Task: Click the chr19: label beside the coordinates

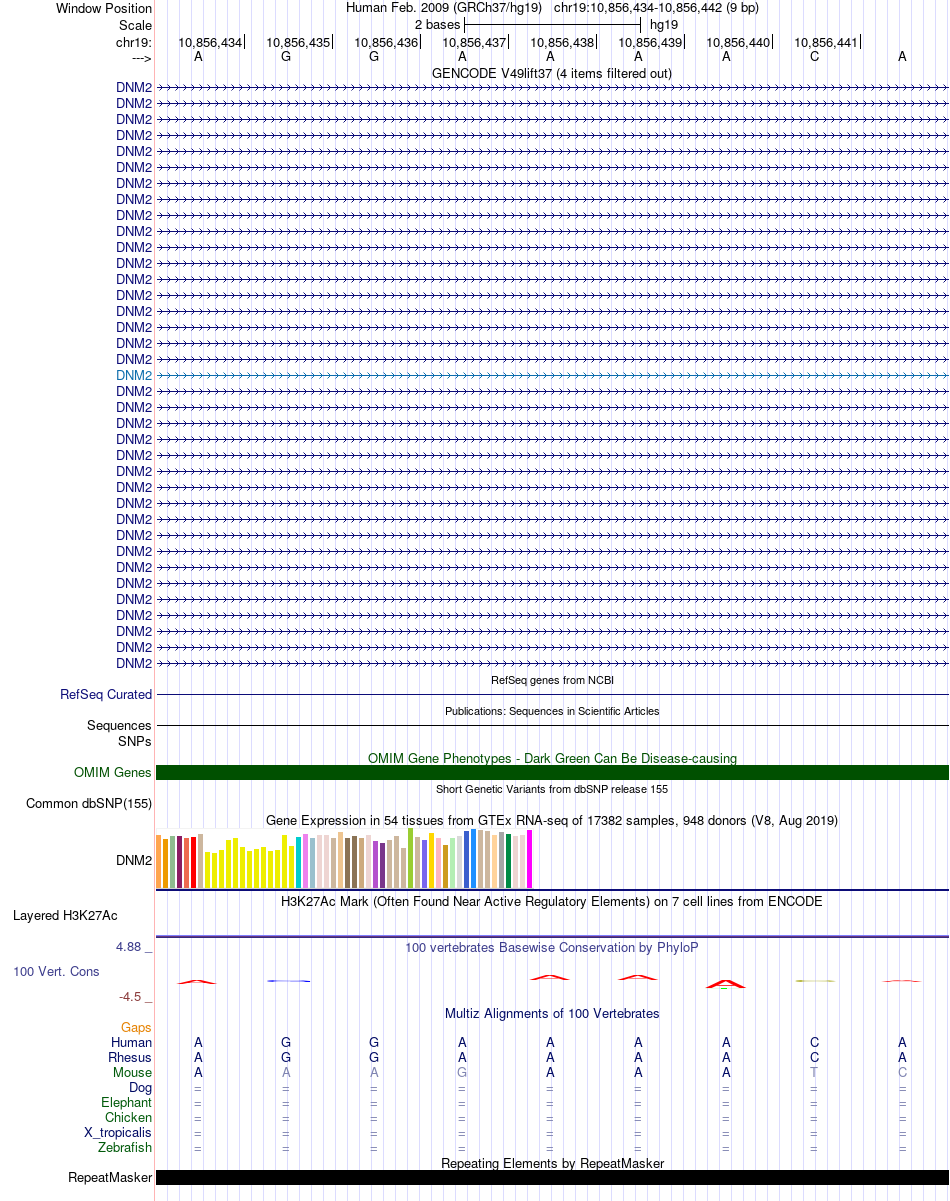Action: [x=134, y=42]
